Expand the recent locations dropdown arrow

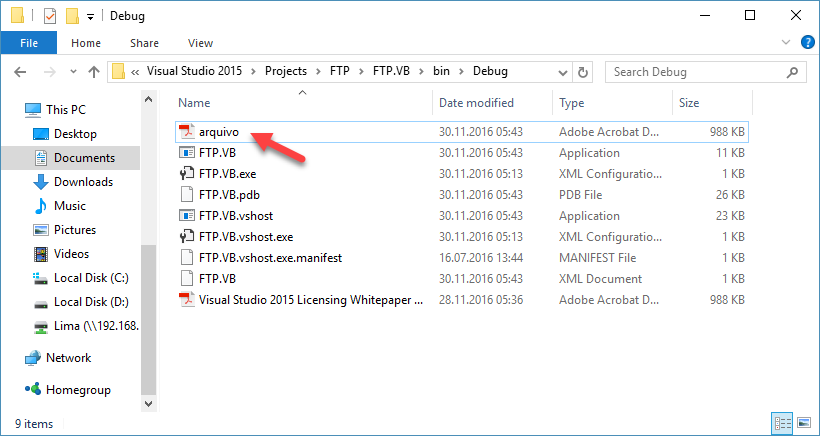[73, 72]
